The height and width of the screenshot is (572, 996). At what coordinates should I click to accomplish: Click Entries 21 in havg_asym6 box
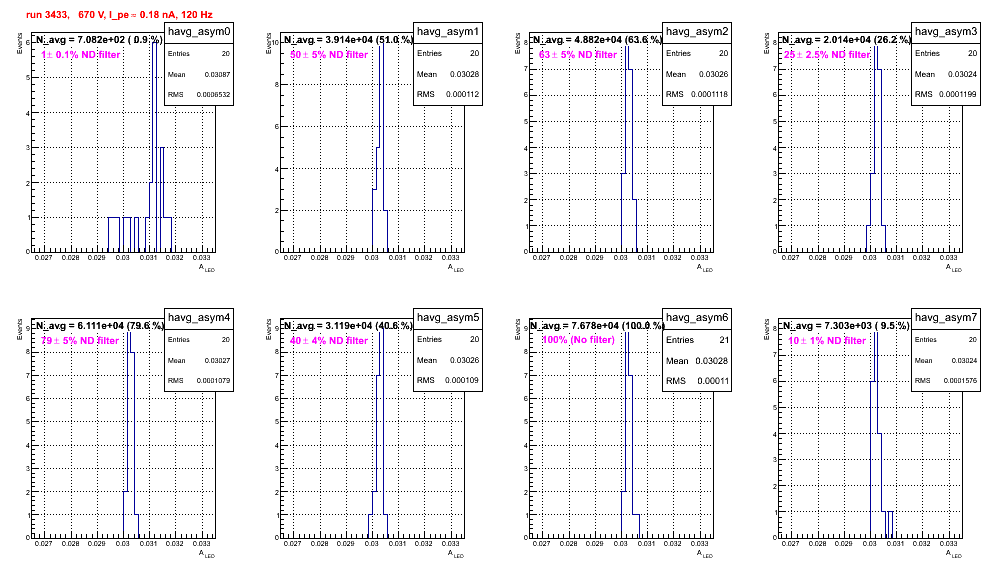coord(697,340)
